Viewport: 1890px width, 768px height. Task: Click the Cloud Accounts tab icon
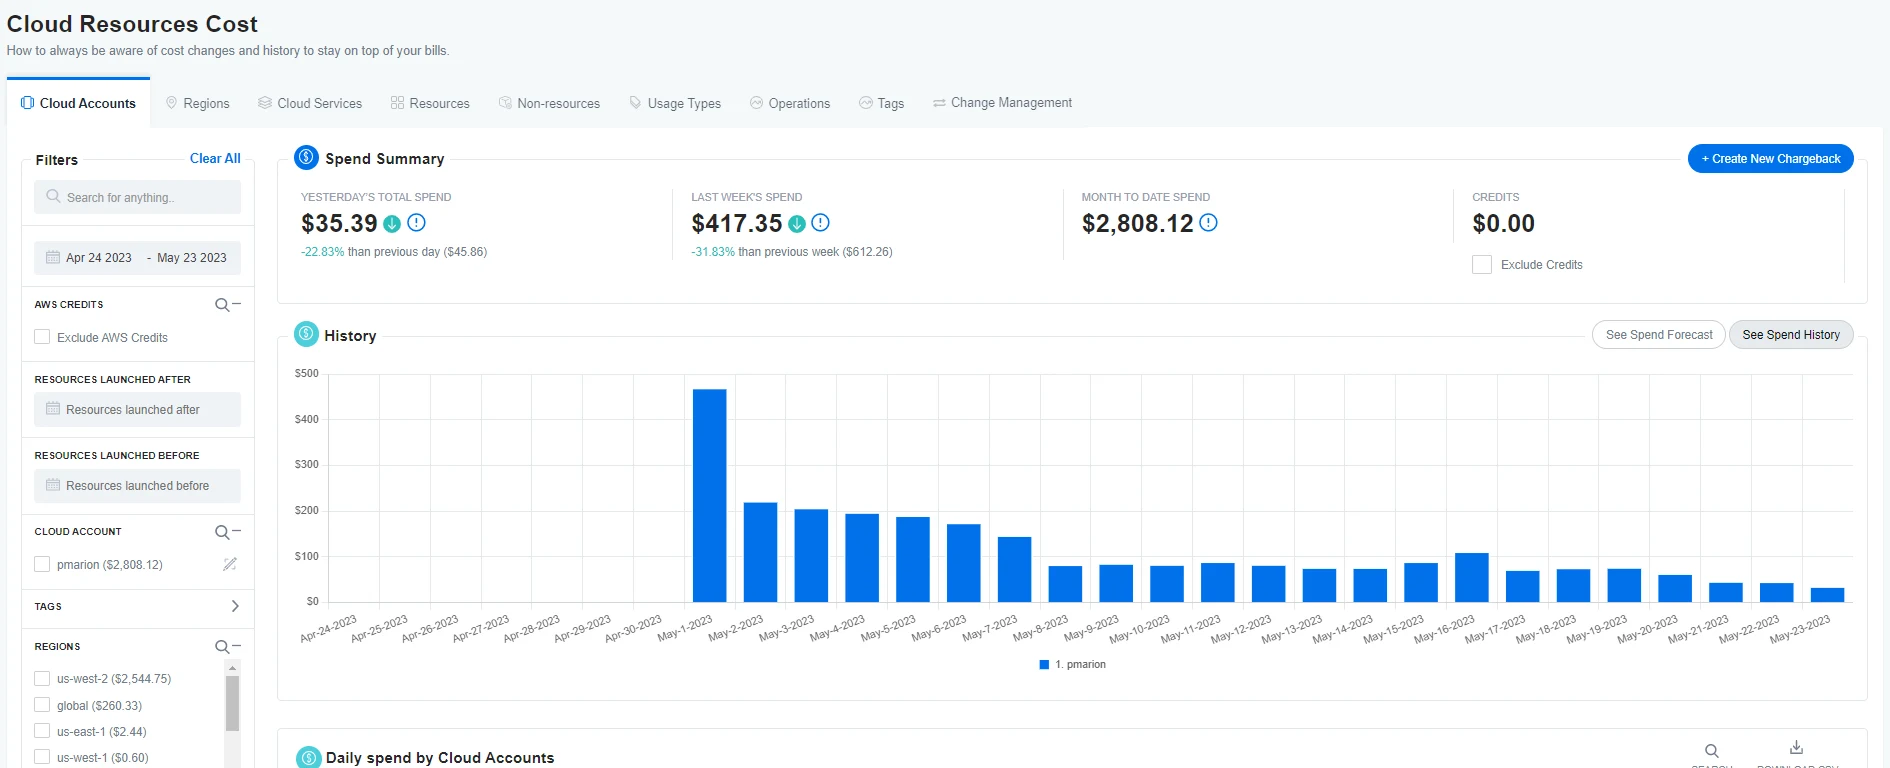tap(27, 103)
